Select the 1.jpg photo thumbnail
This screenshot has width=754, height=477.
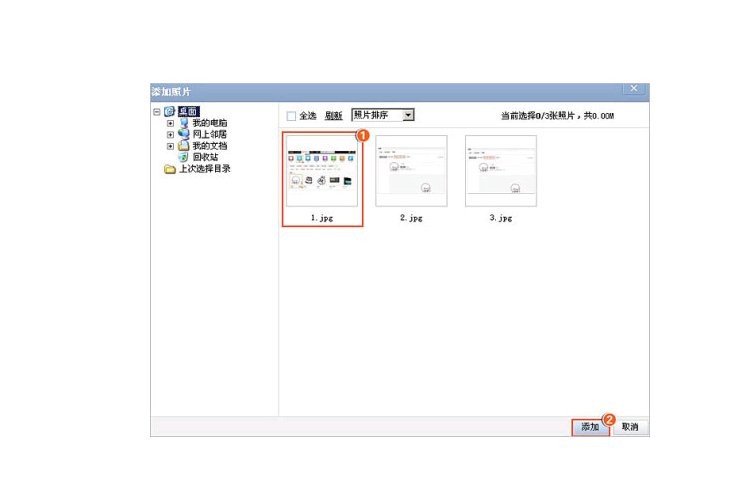(x=322, y=171)
